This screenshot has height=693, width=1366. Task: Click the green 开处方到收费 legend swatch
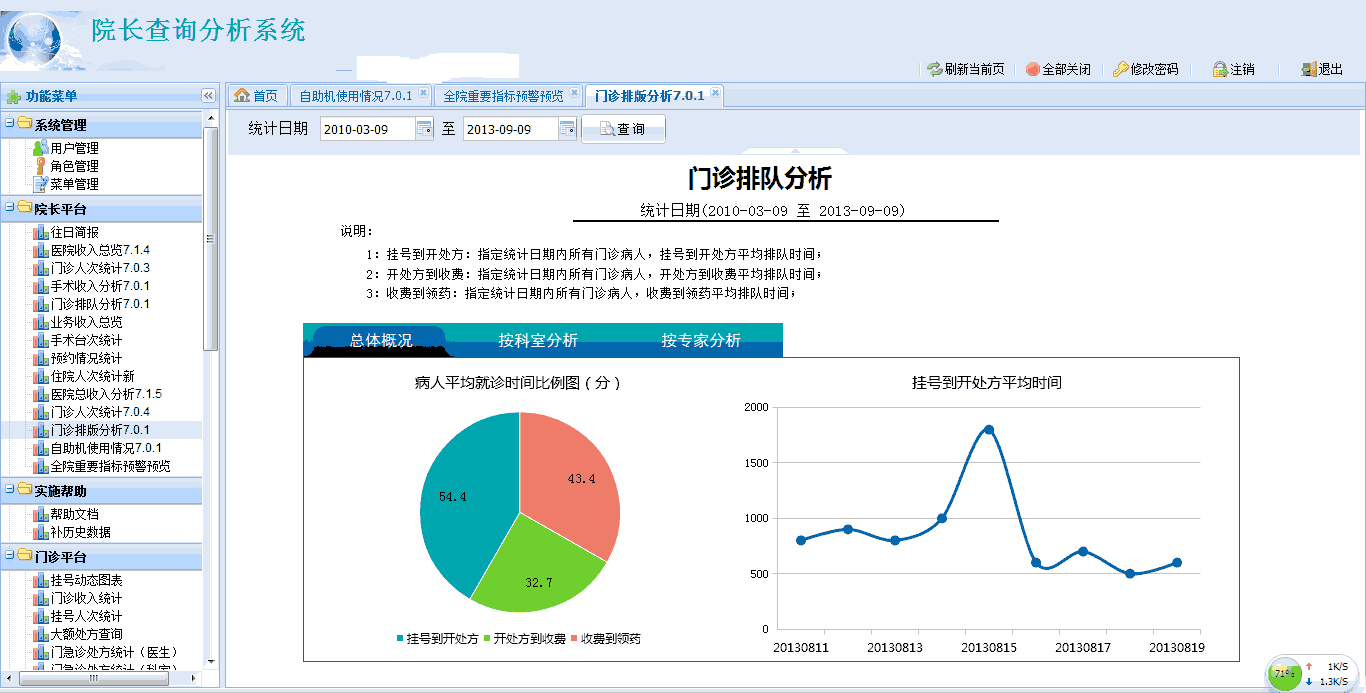pyautogui.click(x=486, y=639)
